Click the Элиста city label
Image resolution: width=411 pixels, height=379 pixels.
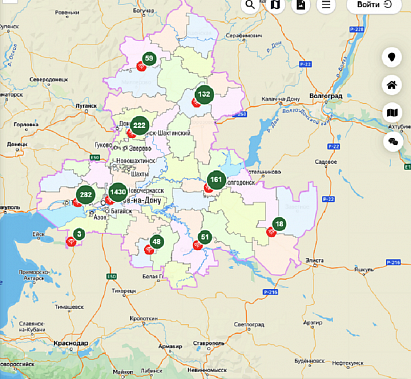314,260
